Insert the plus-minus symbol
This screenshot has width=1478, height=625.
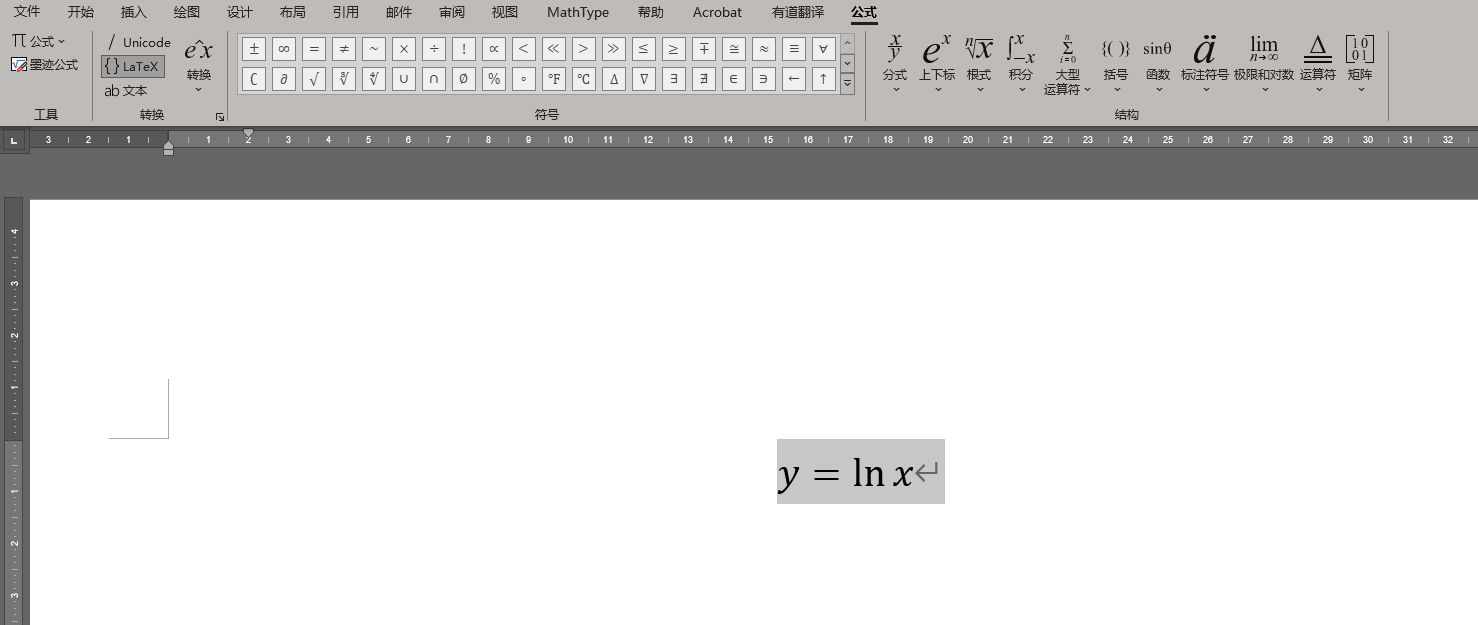coord(253,48)
